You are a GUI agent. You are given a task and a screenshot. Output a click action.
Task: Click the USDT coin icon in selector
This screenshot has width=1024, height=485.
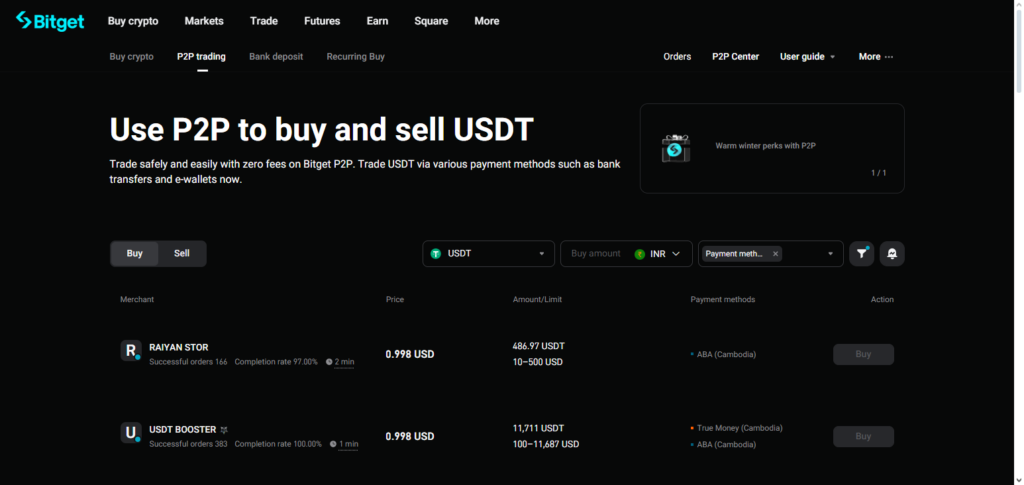(x=436, y=253)
